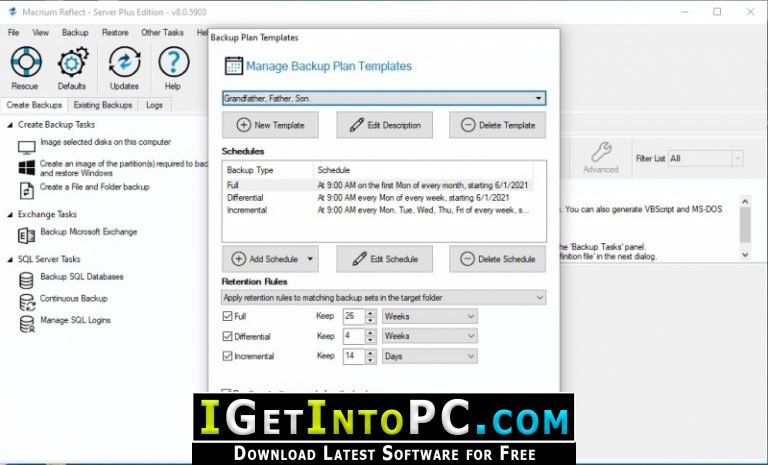Open the File menu
Viewport: 768px width, 465px height.
[x=14, y=32]
